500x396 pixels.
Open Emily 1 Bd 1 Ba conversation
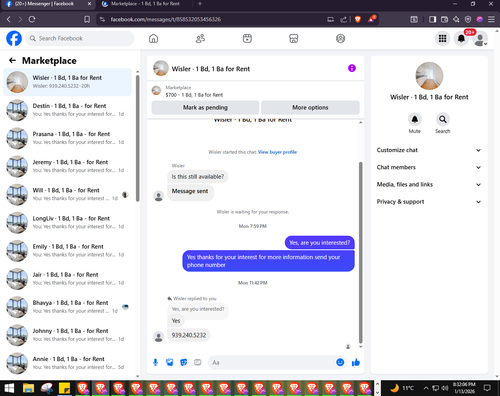pos(68,251)
